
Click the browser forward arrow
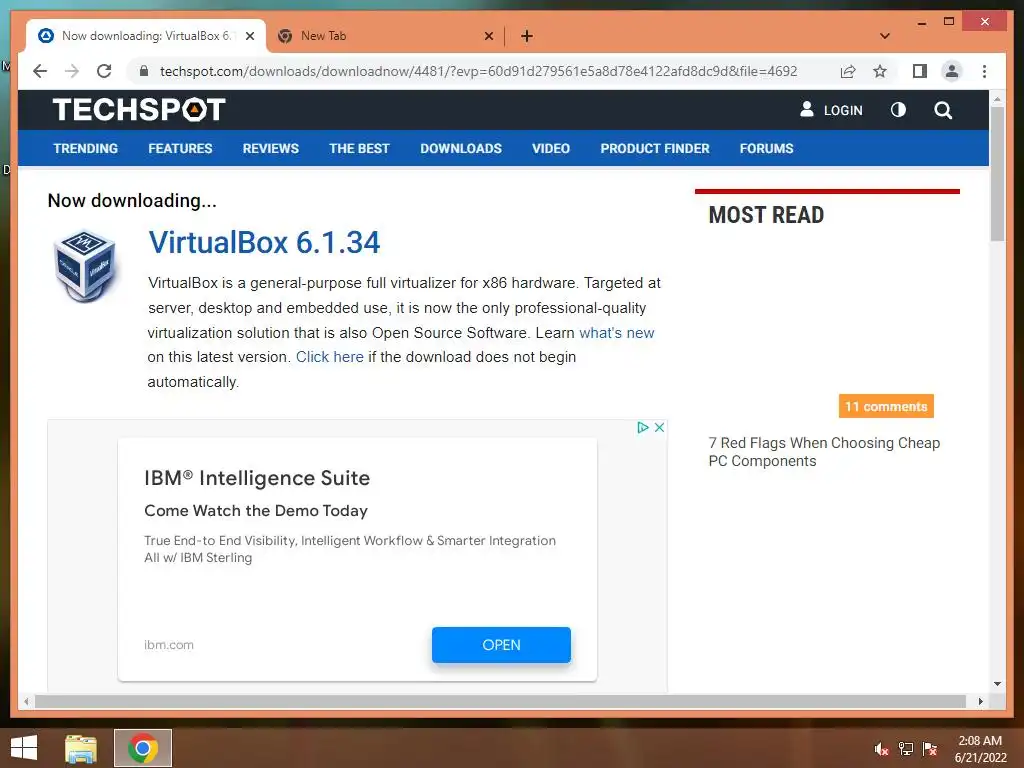[72, 71]
